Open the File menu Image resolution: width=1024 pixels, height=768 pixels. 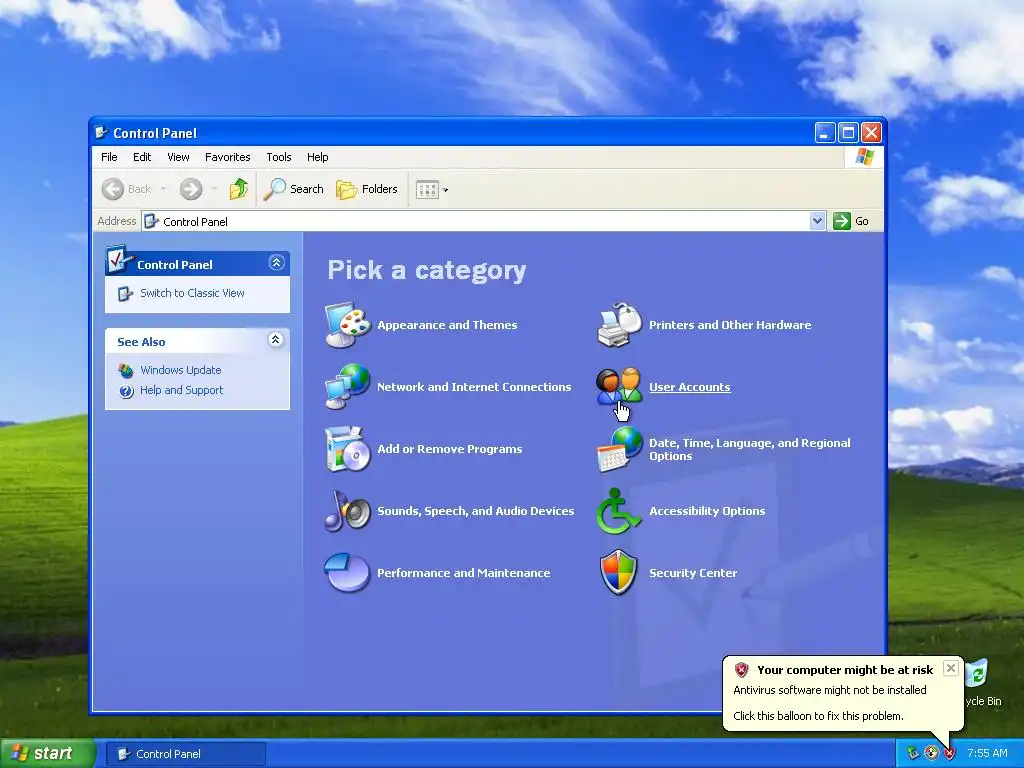point(109,157)
